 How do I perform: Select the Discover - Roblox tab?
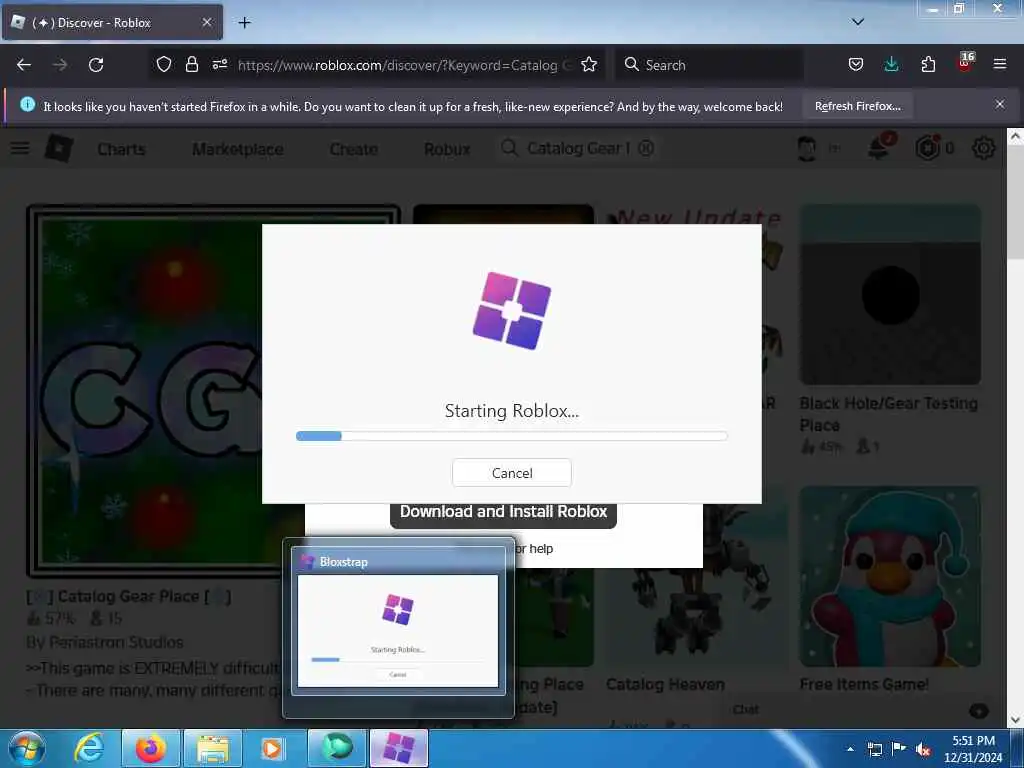pos(112,23)
